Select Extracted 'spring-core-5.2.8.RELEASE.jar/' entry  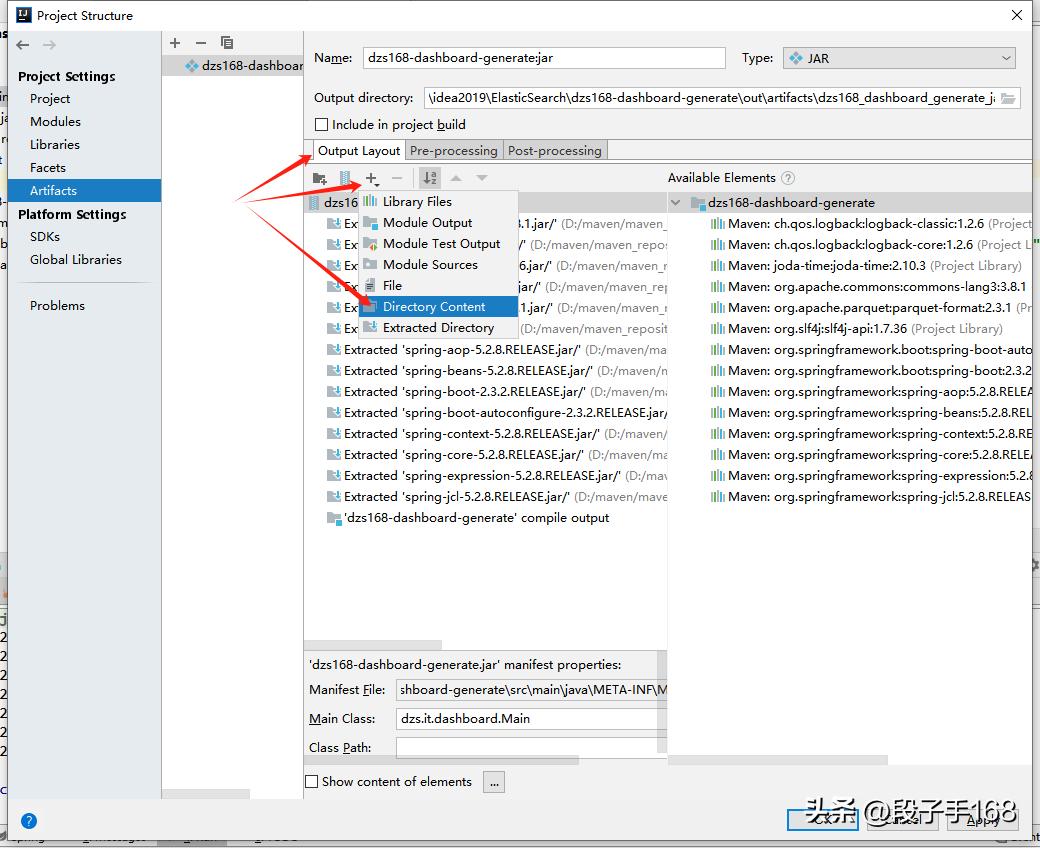coord(496,455)
